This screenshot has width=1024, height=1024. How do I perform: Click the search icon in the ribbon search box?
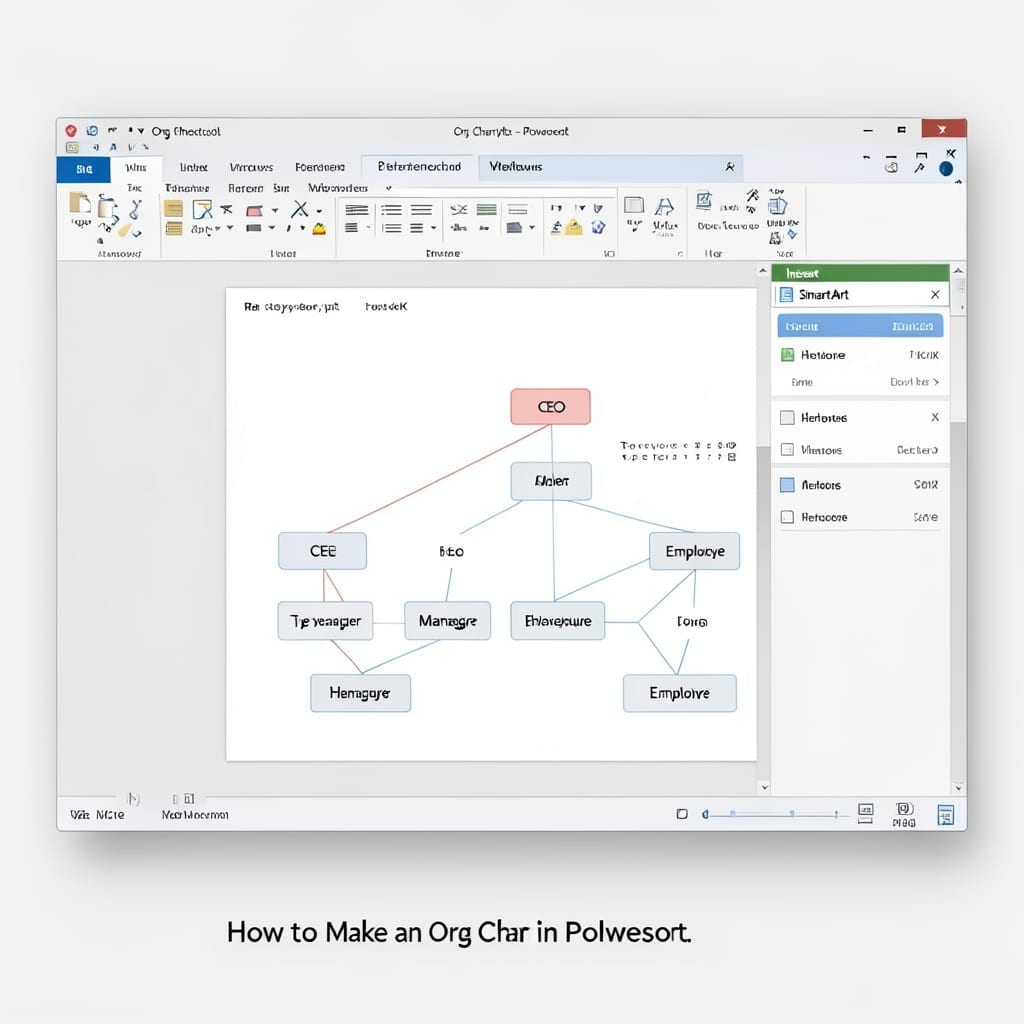(729, 167)
